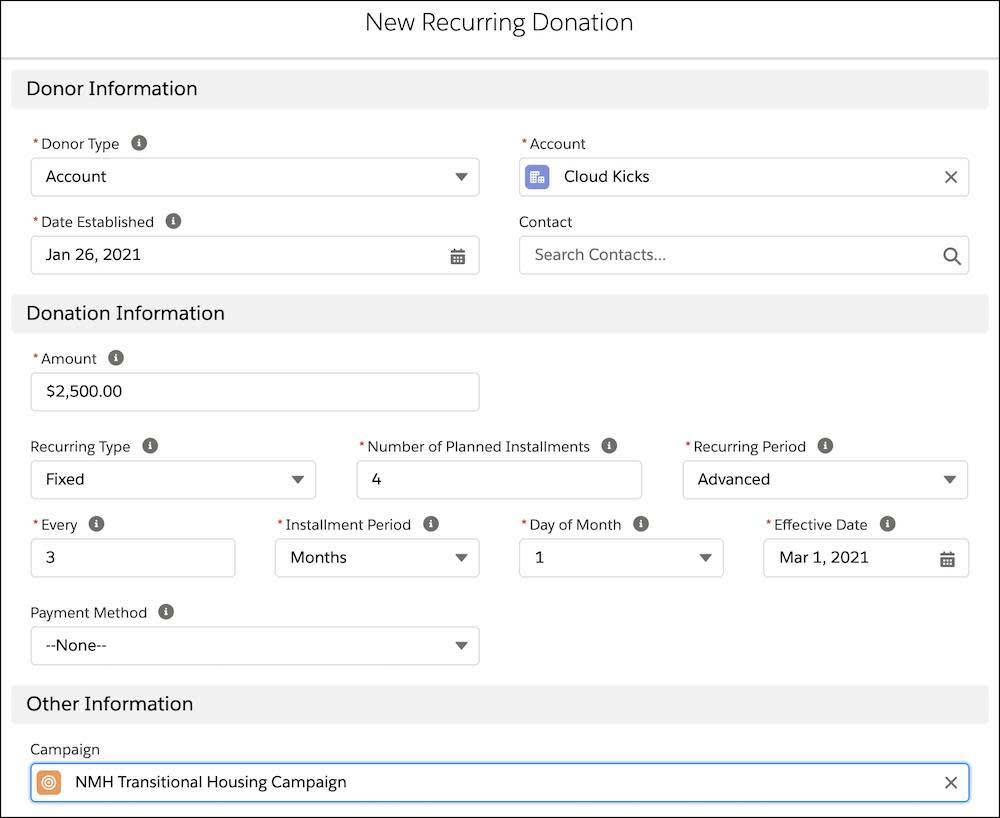Click the Amount info tooltip icon

click(x=114, y=358)
